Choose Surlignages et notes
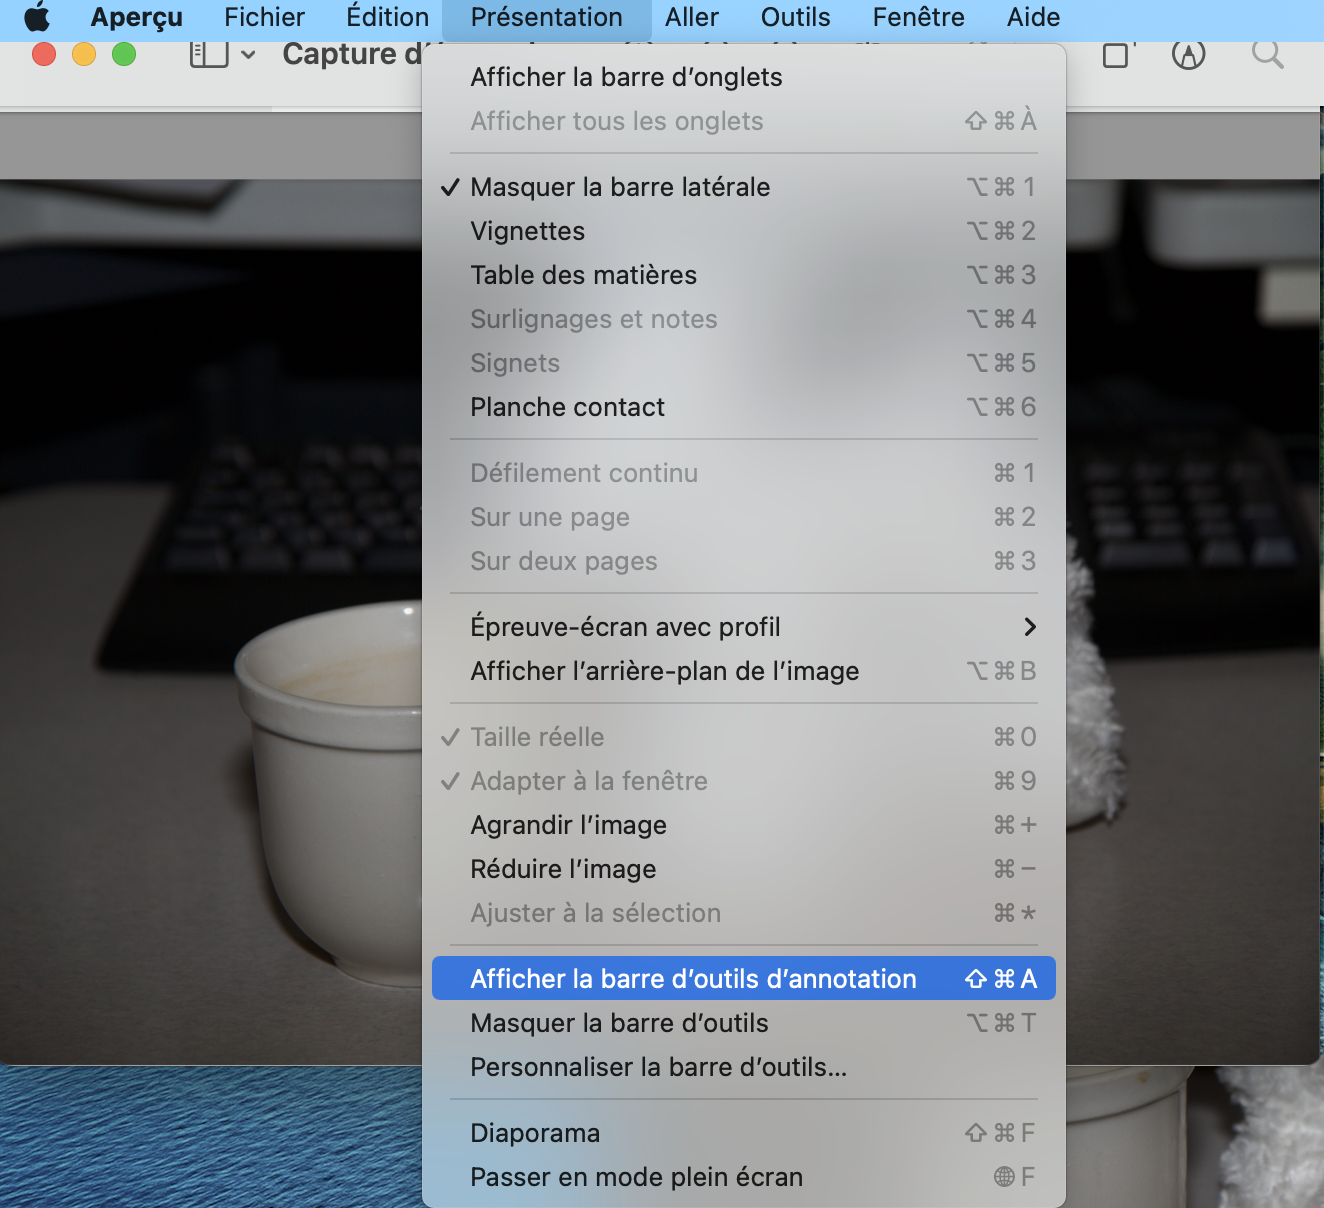 [744, 319]
